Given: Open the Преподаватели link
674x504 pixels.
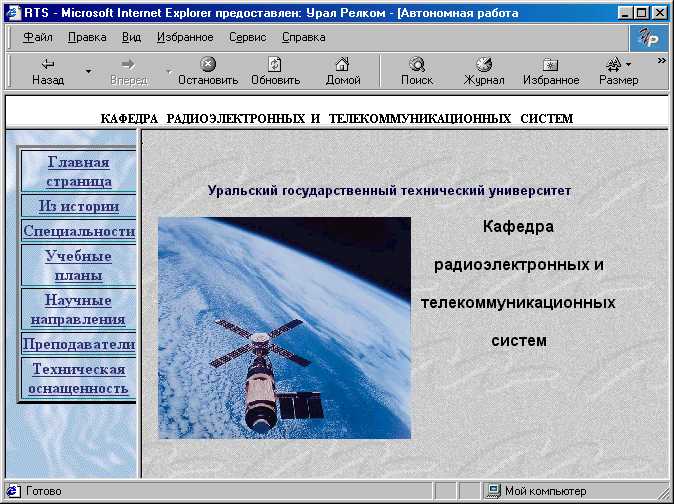Looking at the screenshot, I should (x=79, y=344).
